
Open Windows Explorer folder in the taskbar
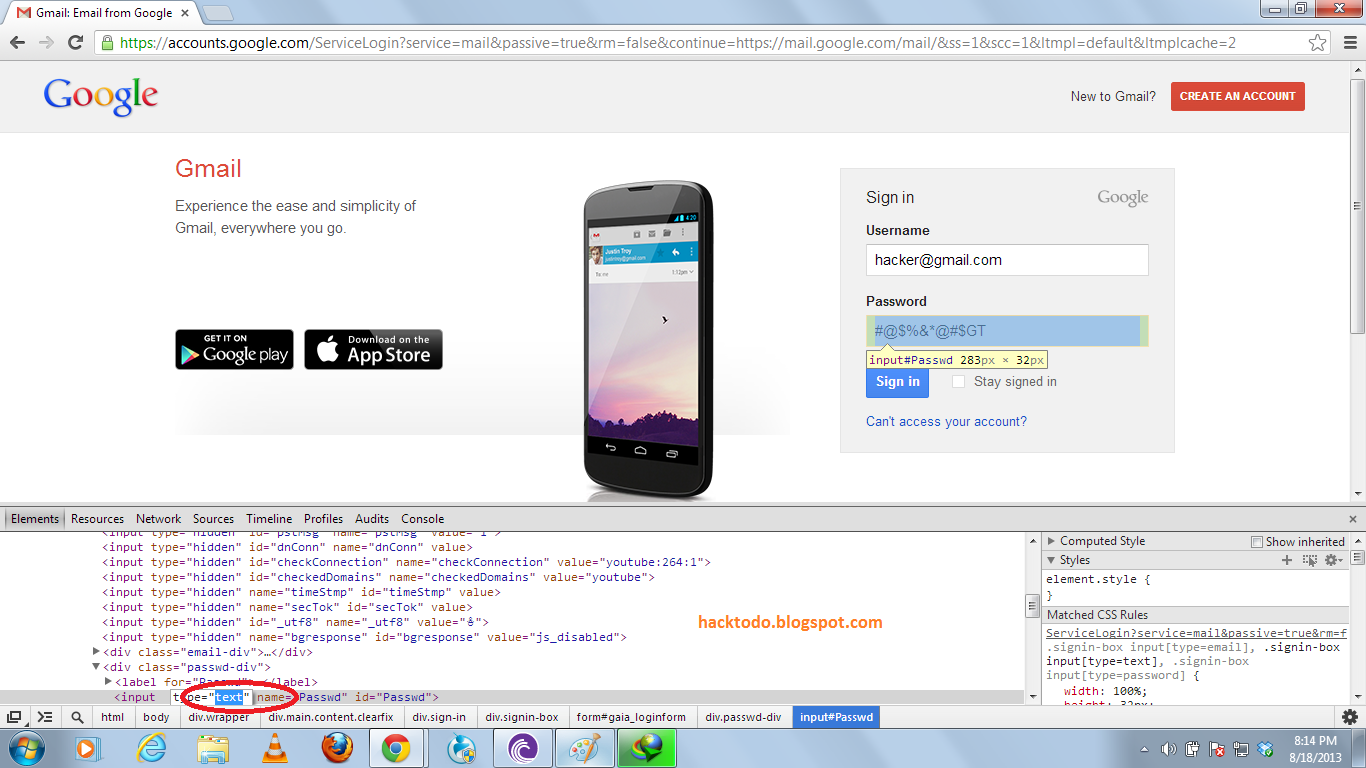click(x=213, y=748)
